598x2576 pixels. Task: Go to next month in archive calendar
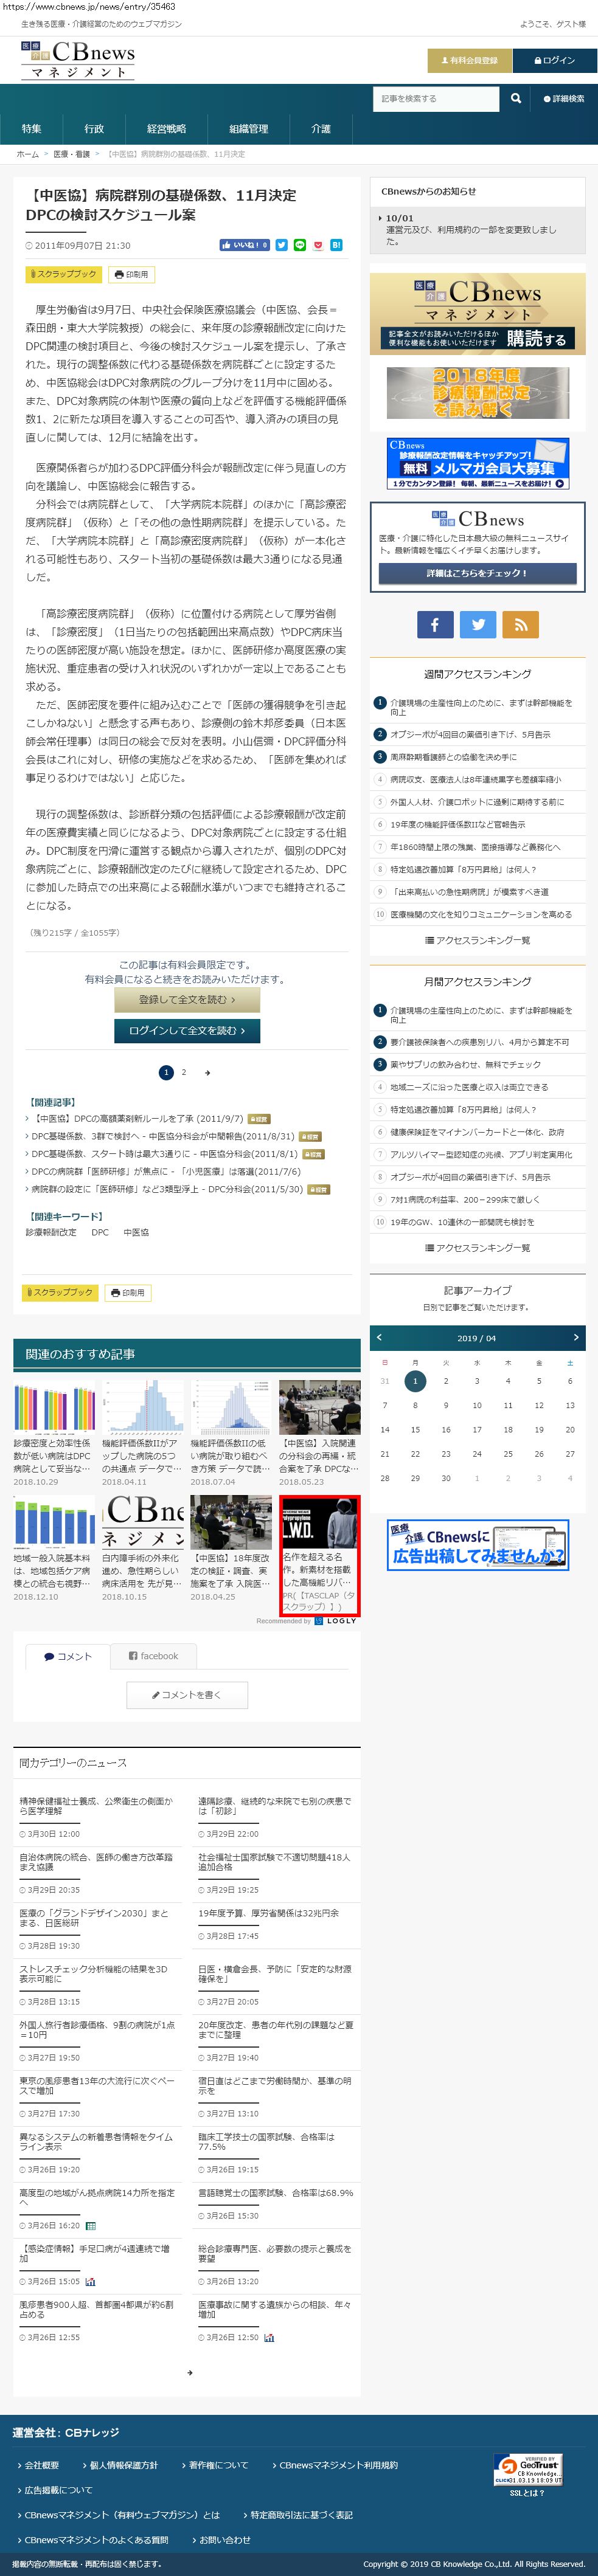(575, 1337)
